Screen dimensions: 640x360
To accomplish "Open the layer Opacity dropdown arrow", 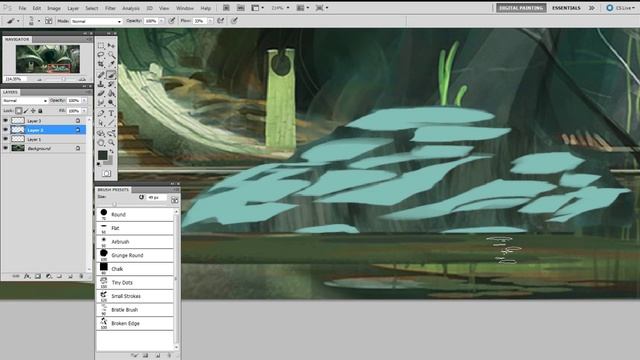I will [84, 100].
